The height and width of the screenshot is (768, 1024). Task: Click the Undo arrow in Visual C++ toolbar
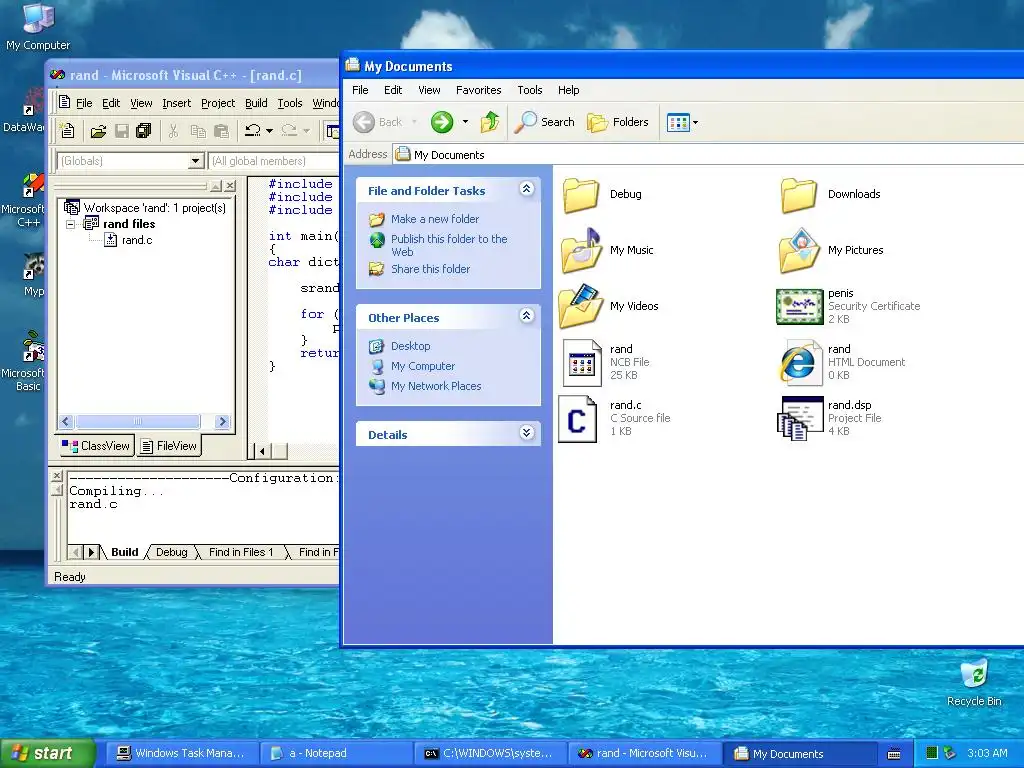coord(253,131)
